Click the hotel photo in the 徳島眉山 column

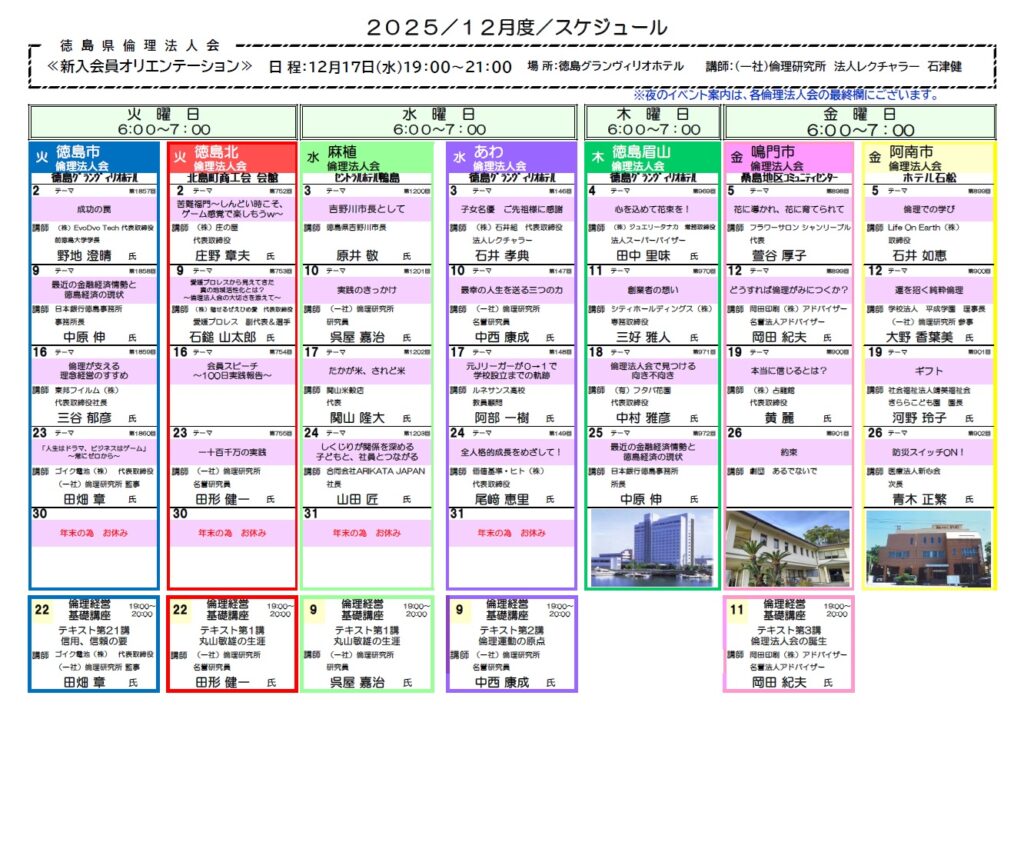point(650,547)
